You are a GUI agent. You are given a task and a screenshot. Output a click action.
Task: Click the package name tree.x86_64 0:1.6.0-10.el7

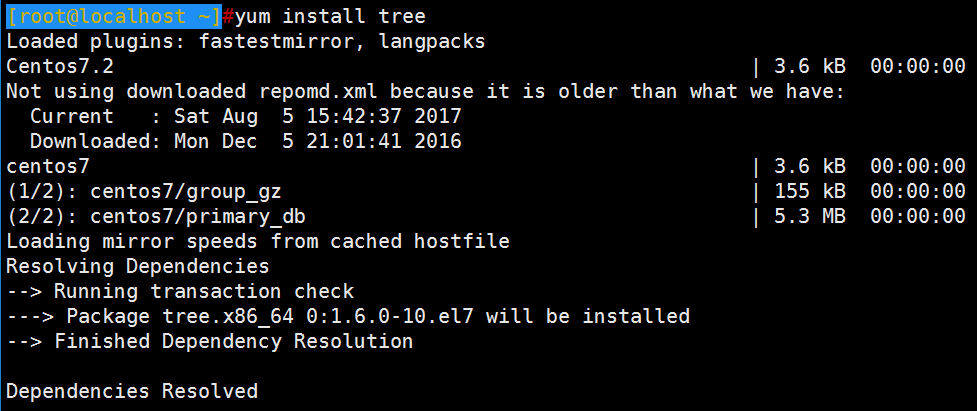click(x=318, y=316)
